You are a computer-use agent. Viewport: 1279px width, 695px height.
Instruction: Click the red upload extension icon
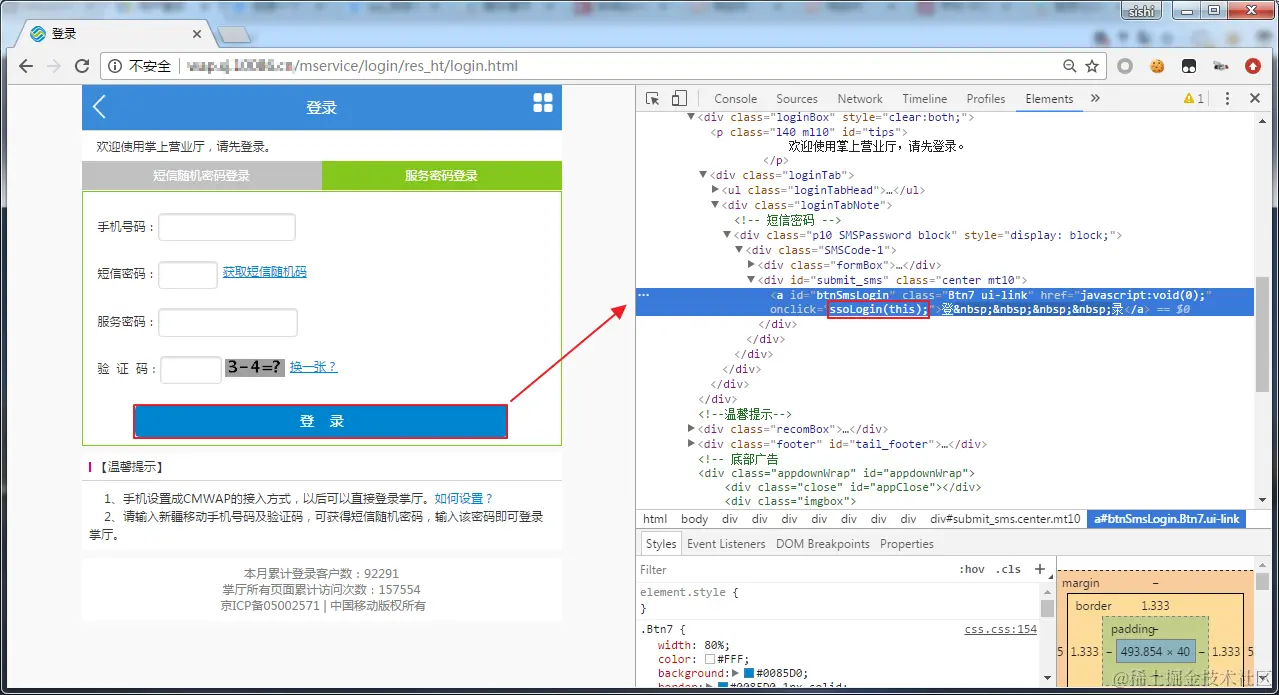[x=1253, y=66]
